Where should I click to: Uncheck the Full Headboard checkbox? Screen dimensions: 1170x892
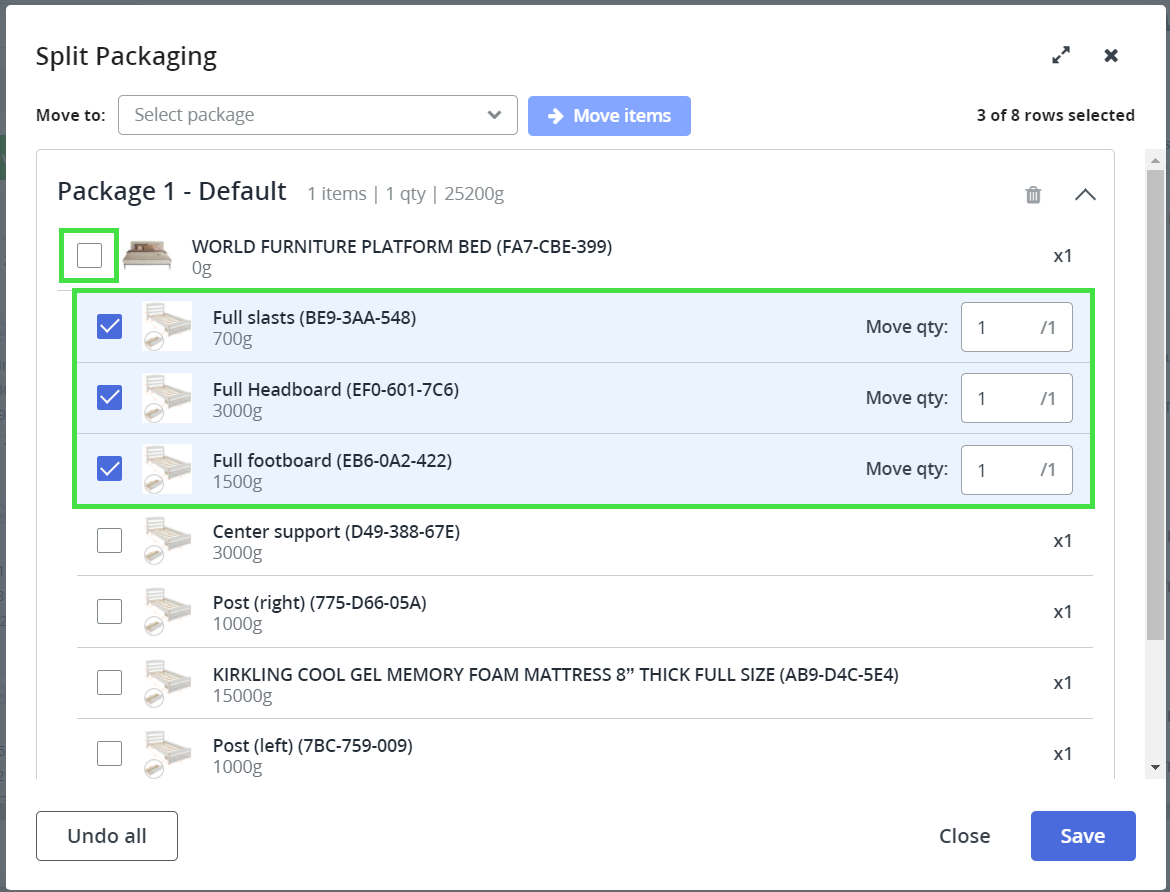(x=110, y=398)
